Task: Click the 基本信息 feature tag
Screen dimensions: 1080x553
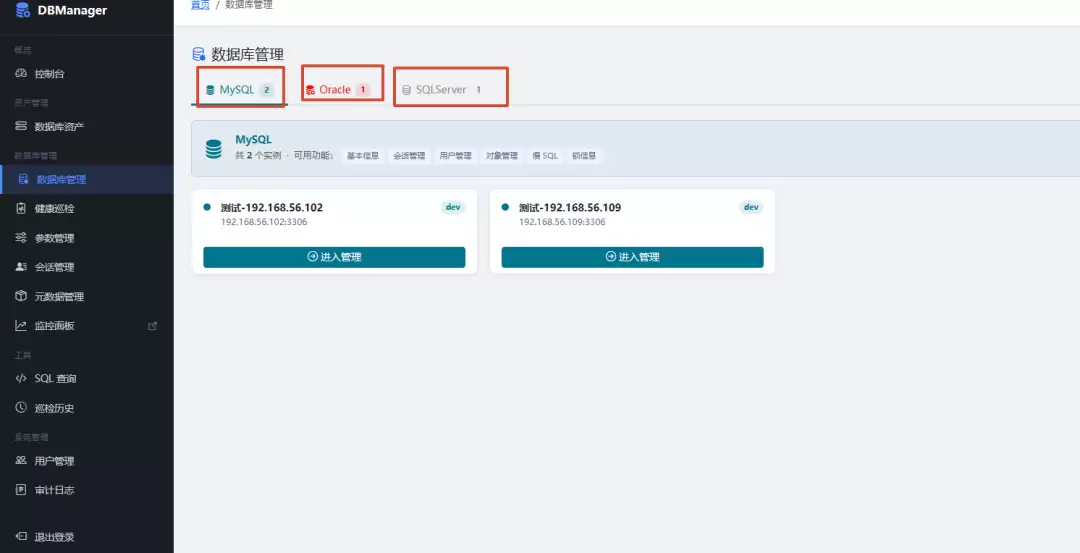Action: (x=362, y=156)
